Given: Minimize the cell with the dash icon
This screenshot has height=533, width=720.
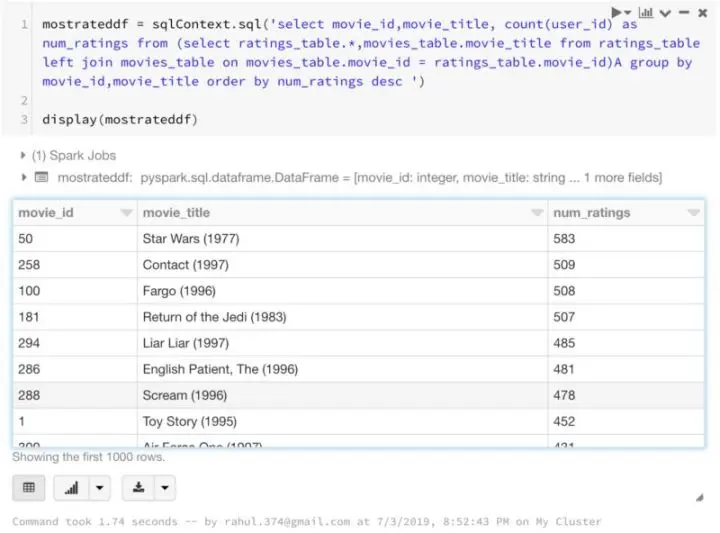Looking at the screenshot, I should (x=684, y=13).
